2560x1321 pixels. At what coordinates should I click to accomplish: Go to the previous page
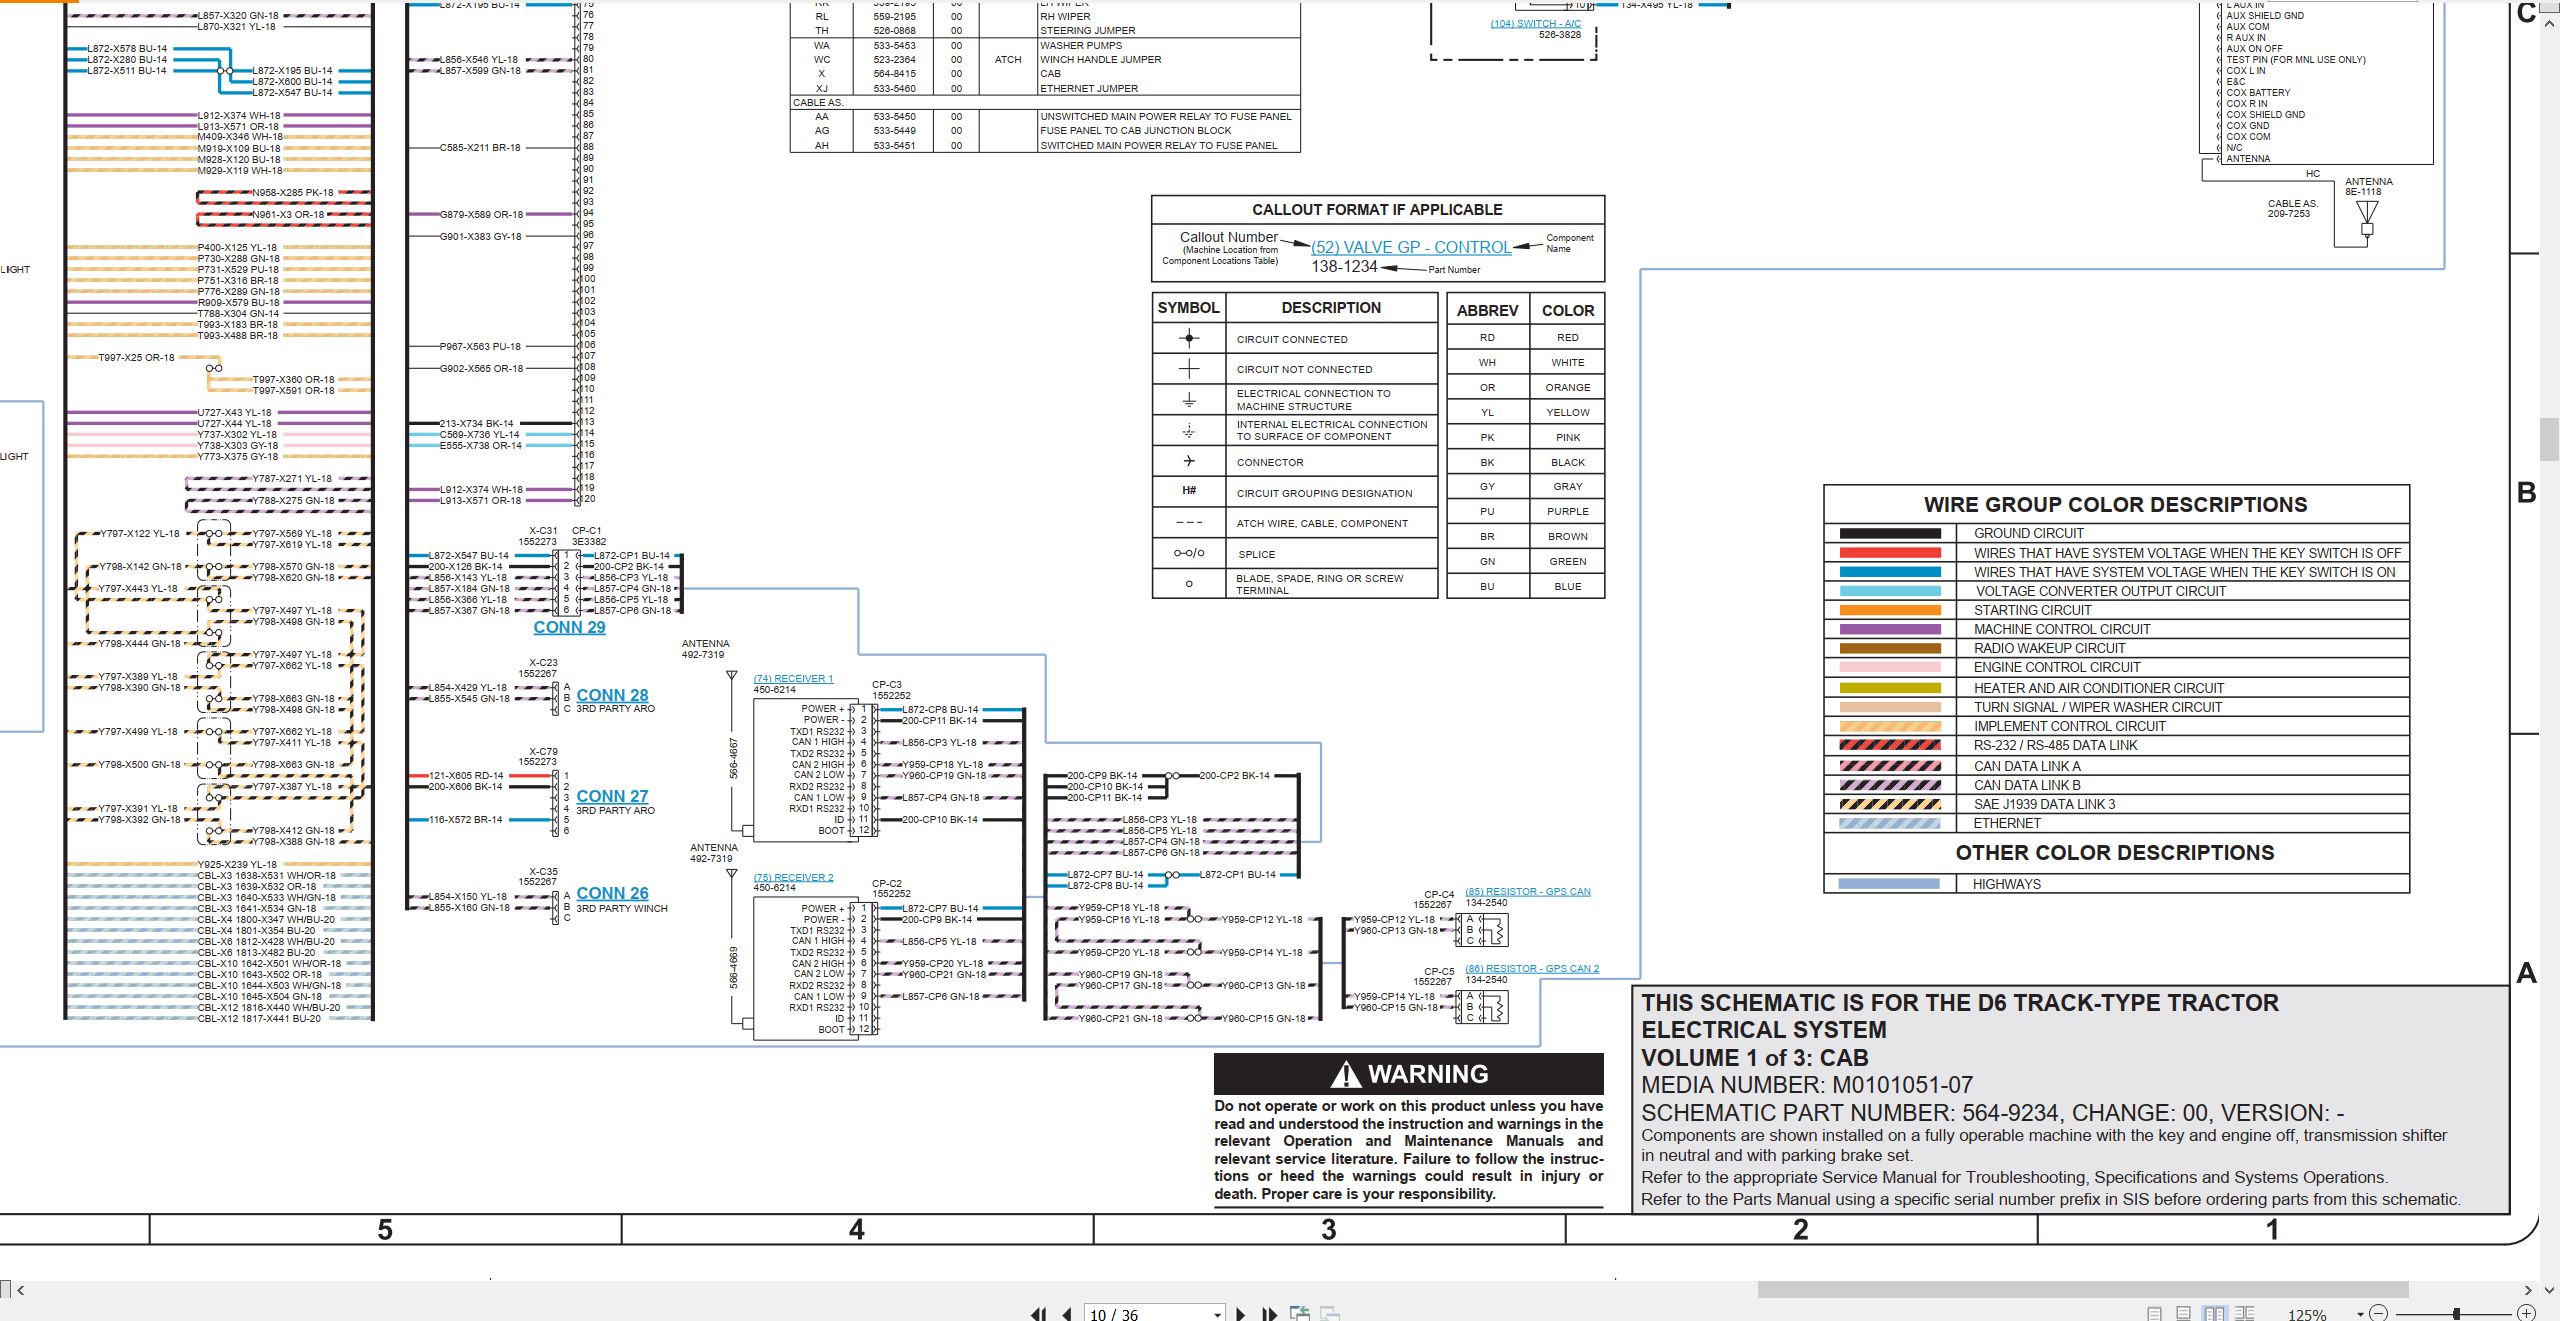point(1067,1314)
